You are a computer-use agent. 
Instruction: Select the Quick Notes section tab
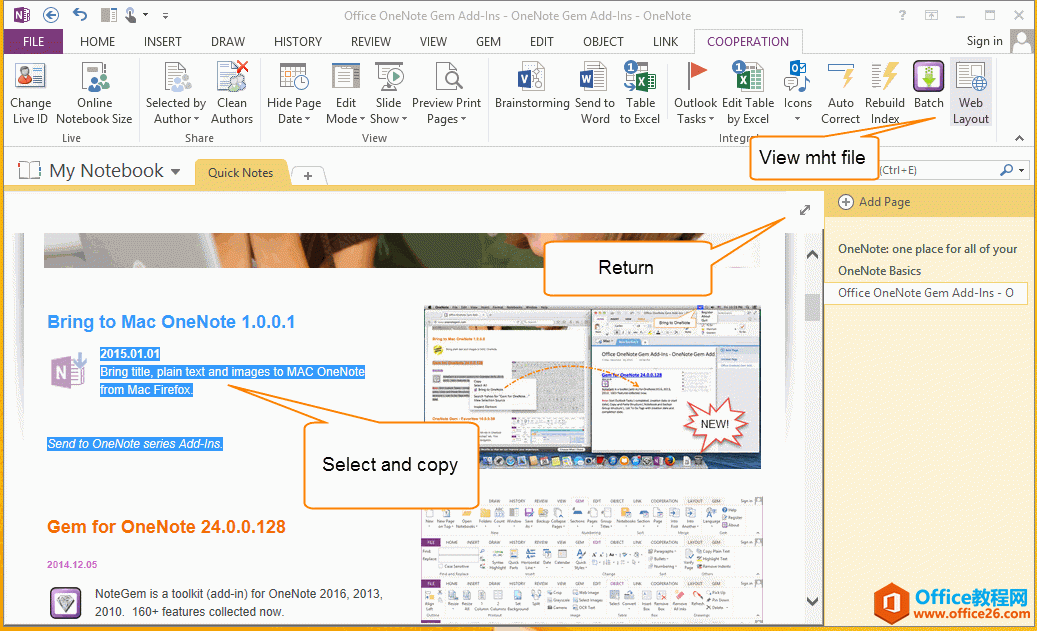pos(240,173)
